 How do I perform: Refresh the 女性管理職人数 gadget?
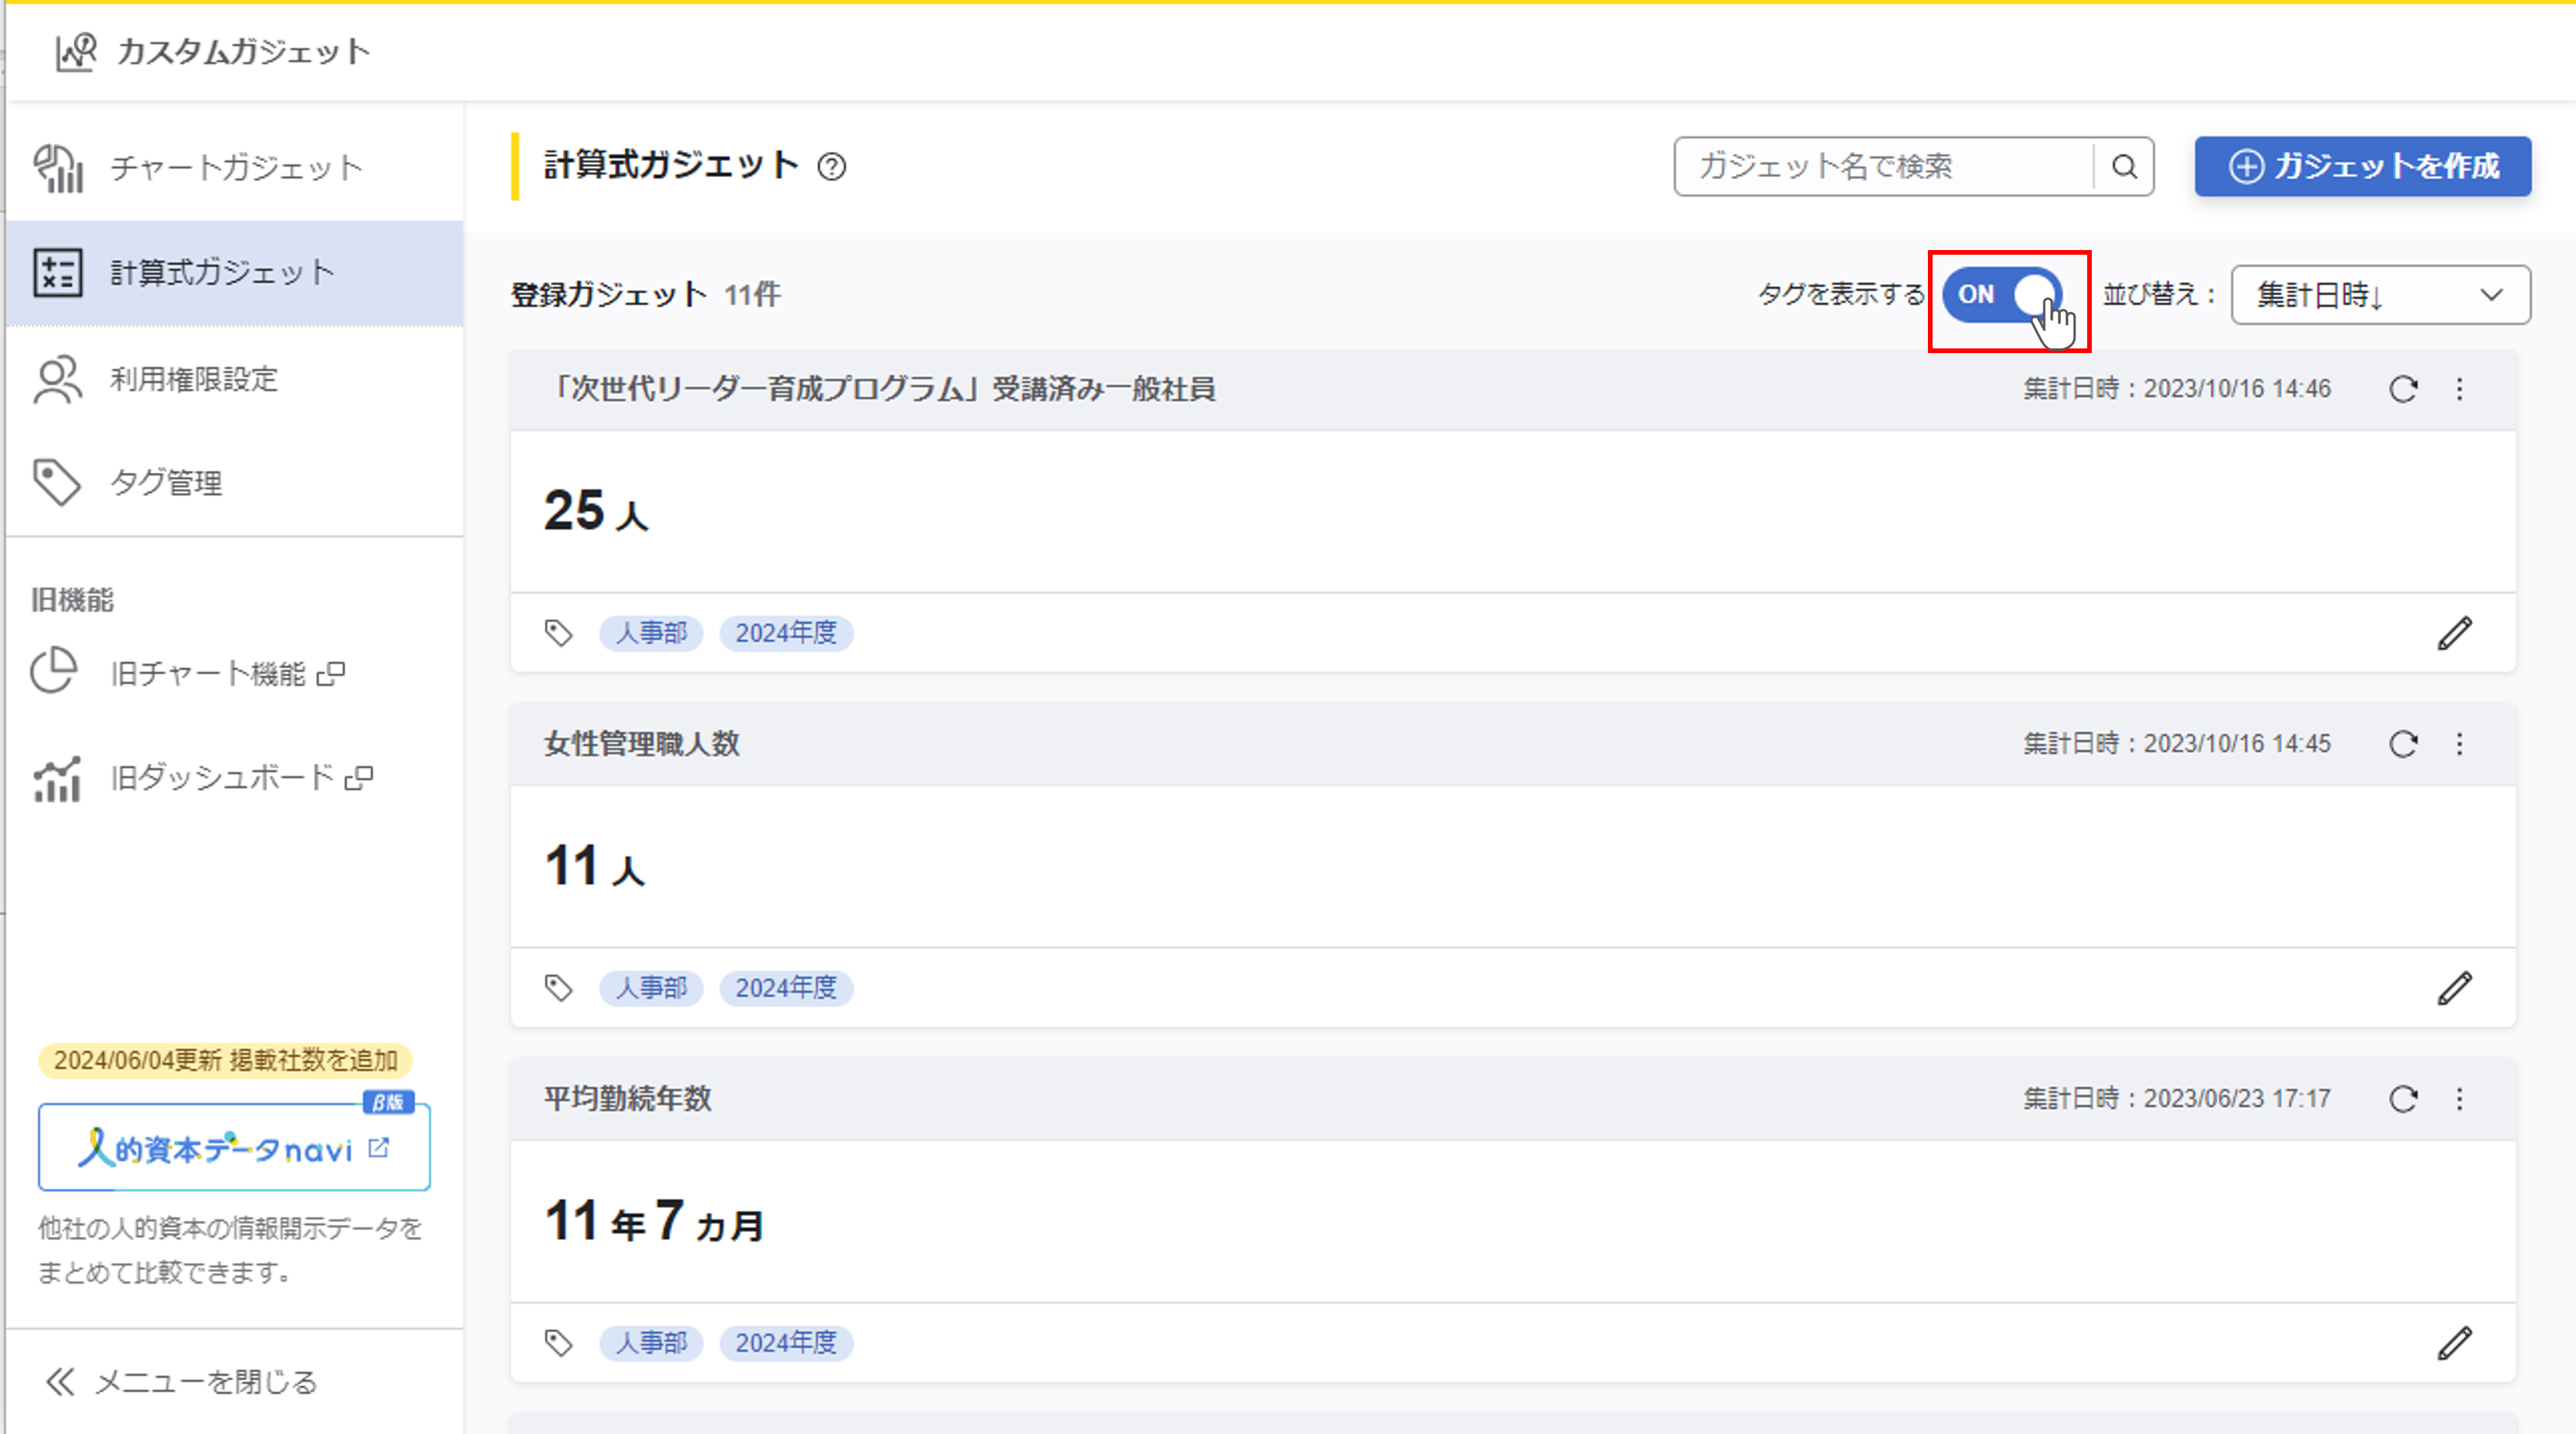point(2403,744)
